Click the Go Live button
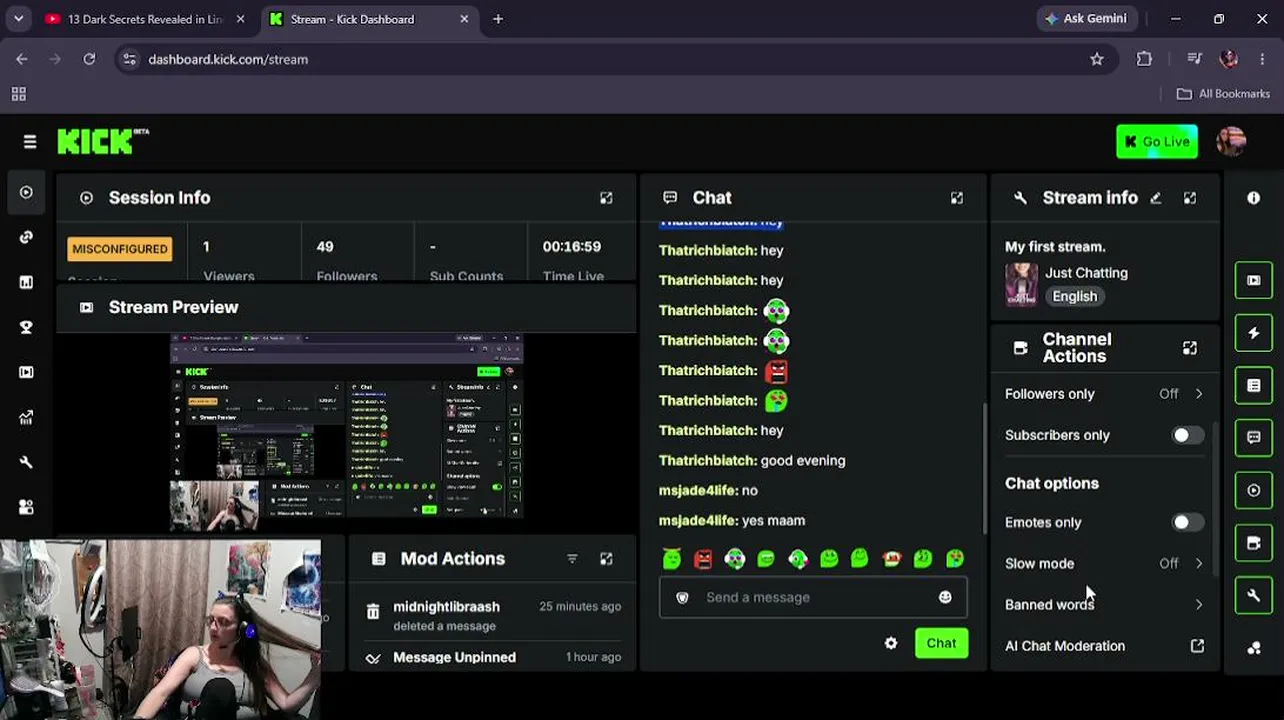1284x720 pixels. click(1157, 142)
